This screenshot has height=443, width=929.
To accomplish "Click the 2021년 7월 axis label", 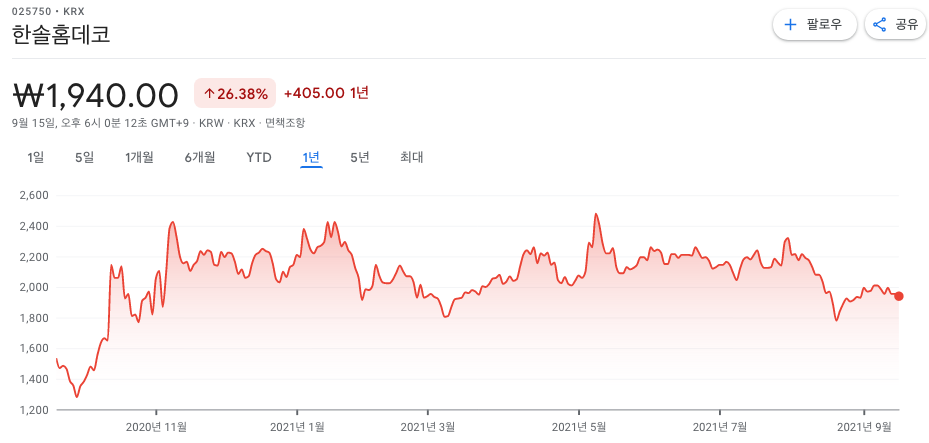I will click(720, 426).
